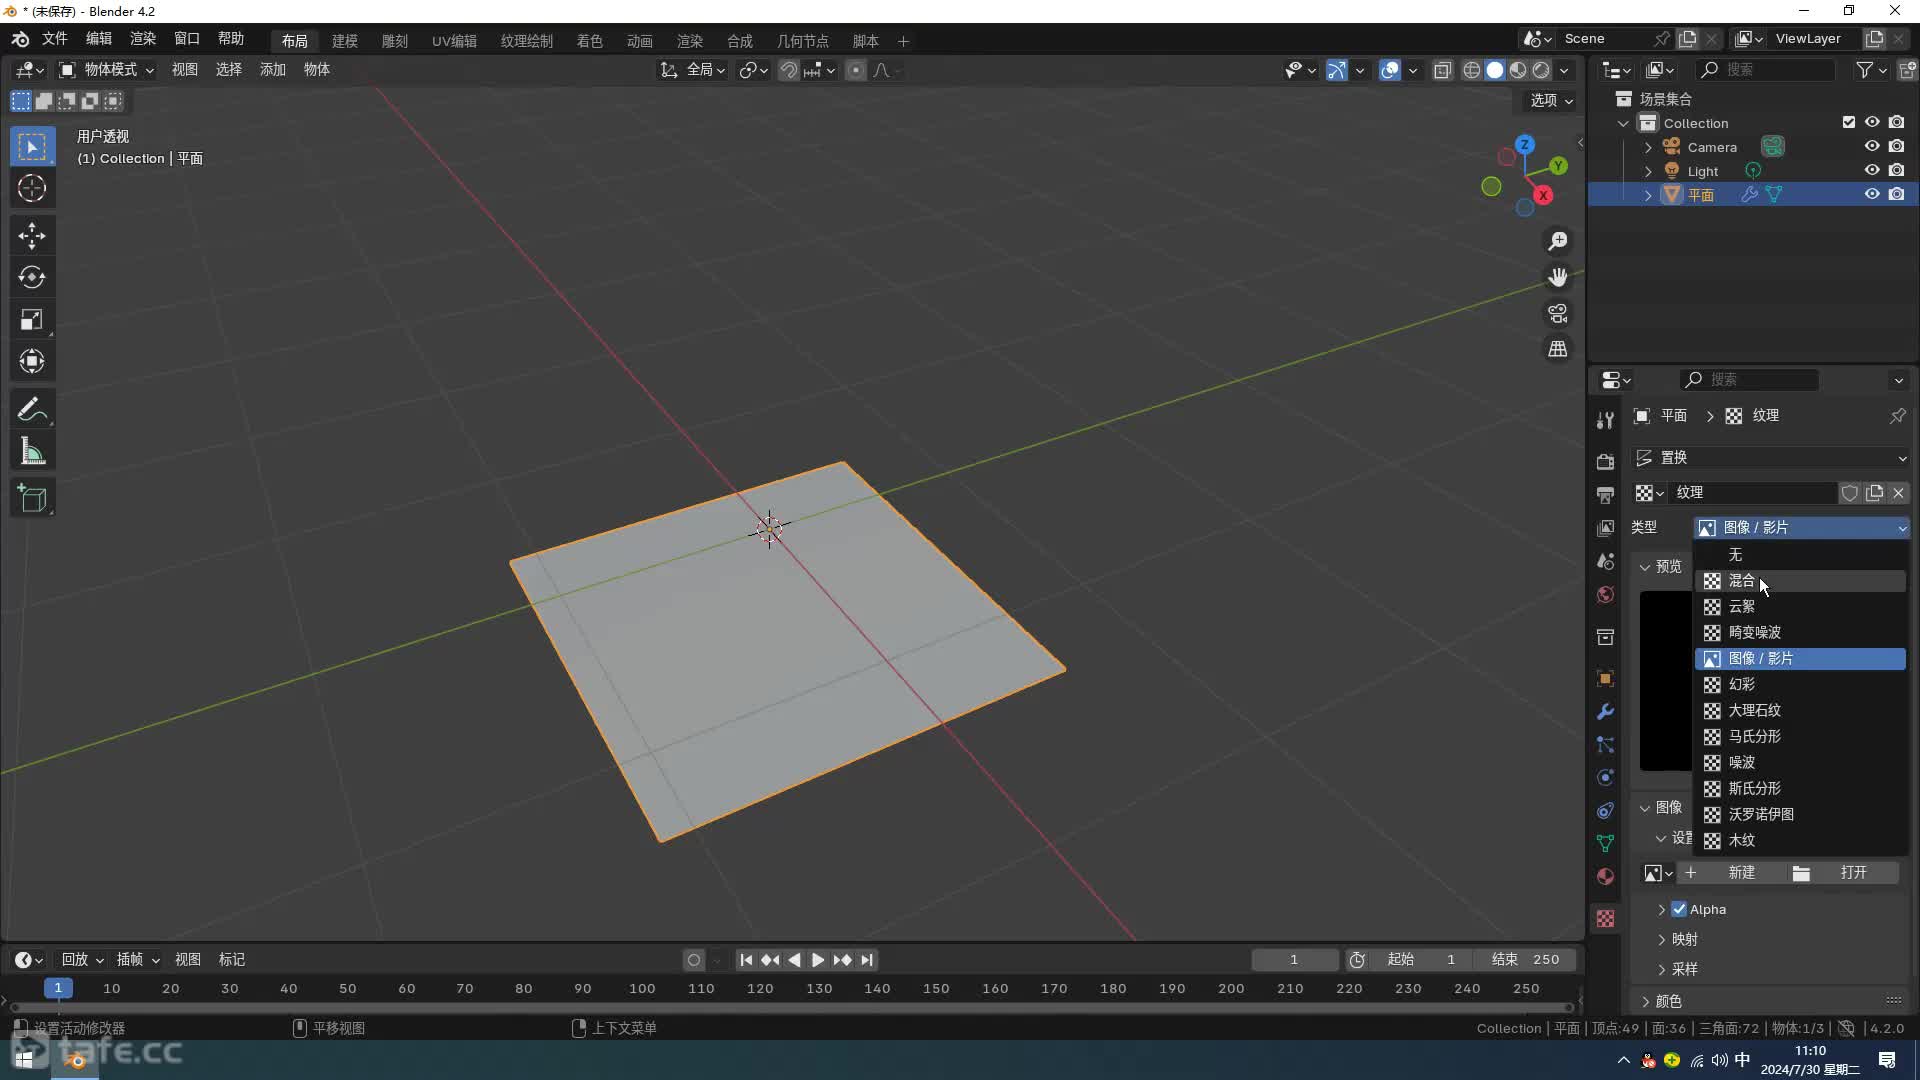Open the Tool properties tab
This screenshot has height=1080, width=1920.
coord(1605,420)
